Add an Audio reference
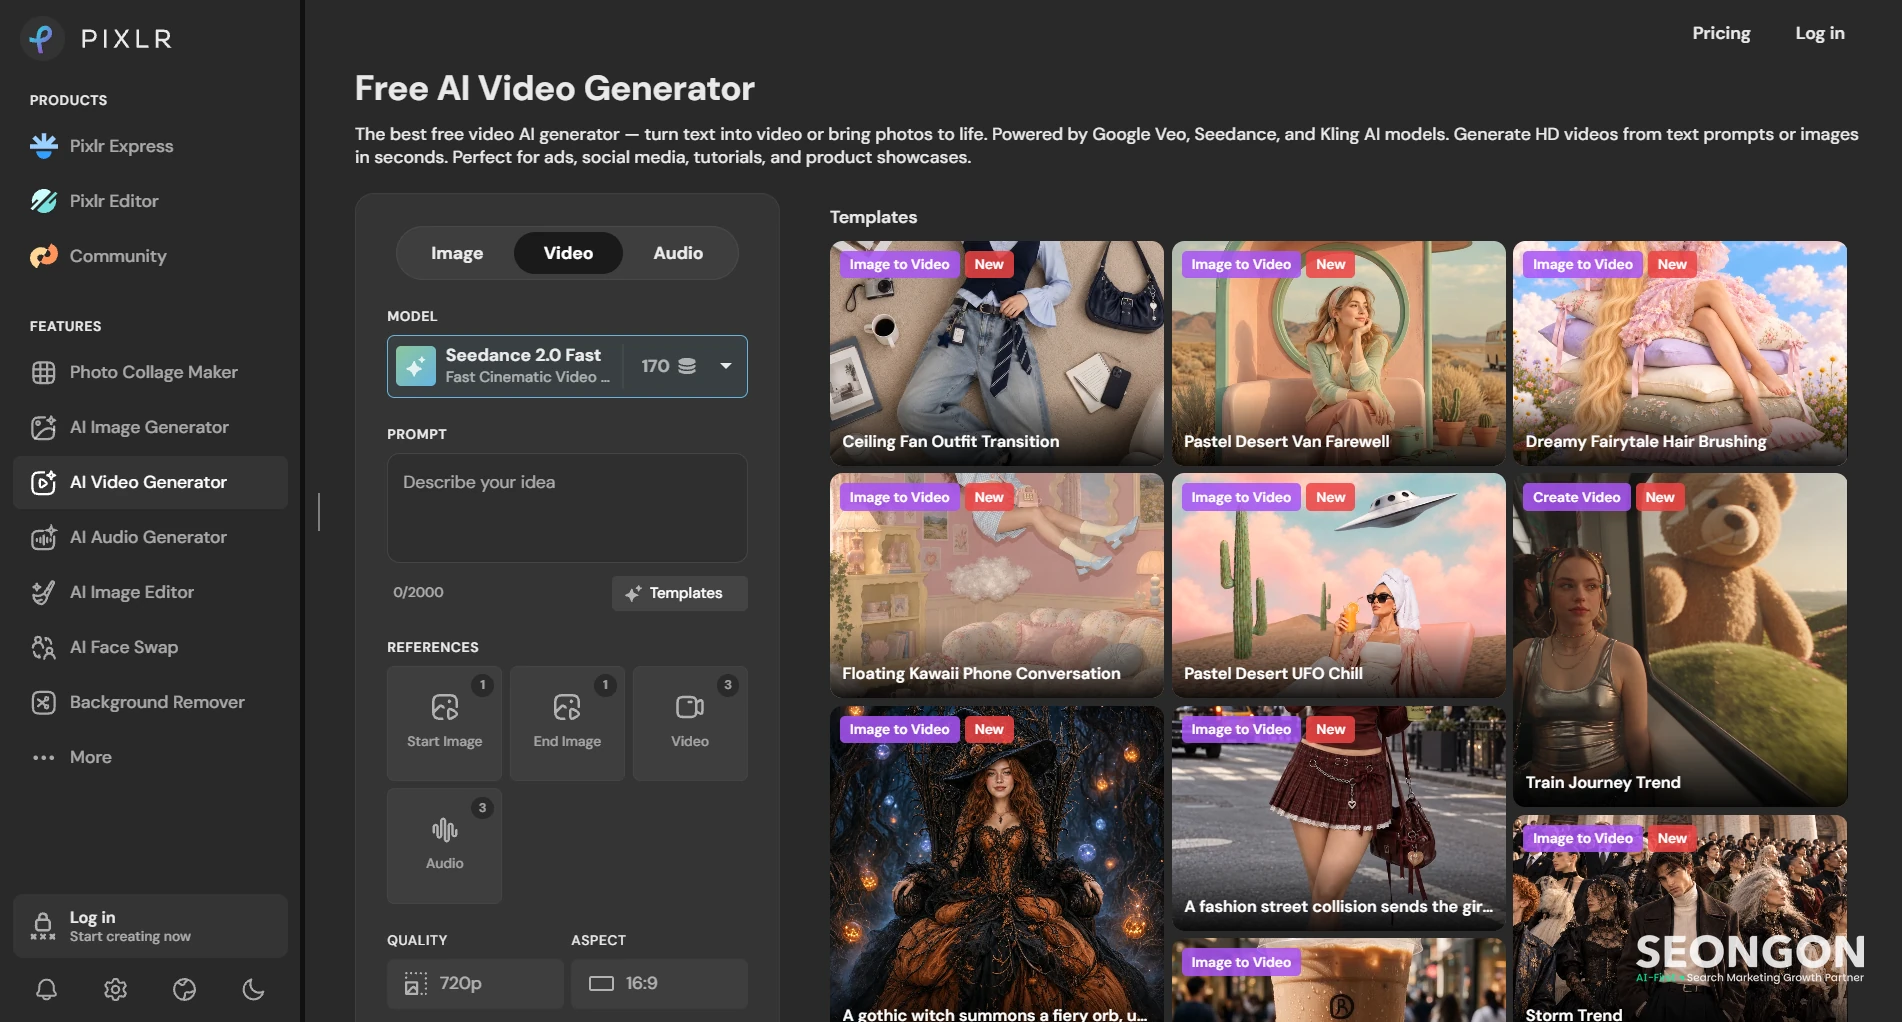 coord(444,846)
